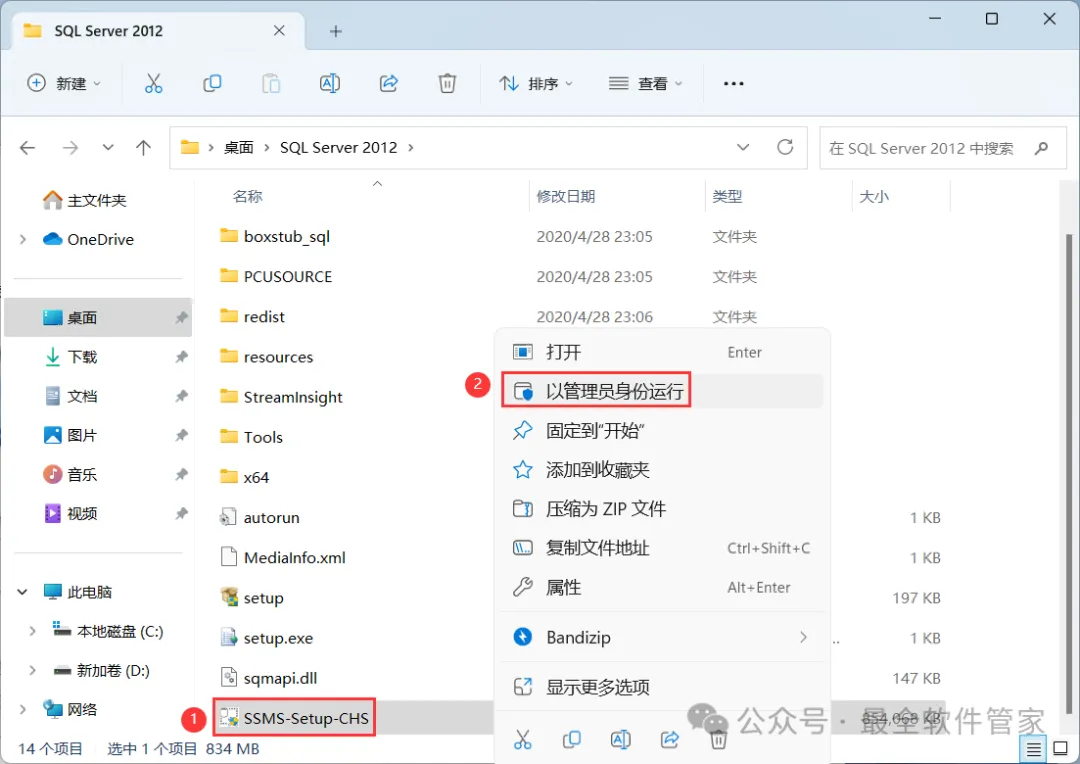
Task: Choose 添加到收藏夹 menu entry
Action: point(662,470)
